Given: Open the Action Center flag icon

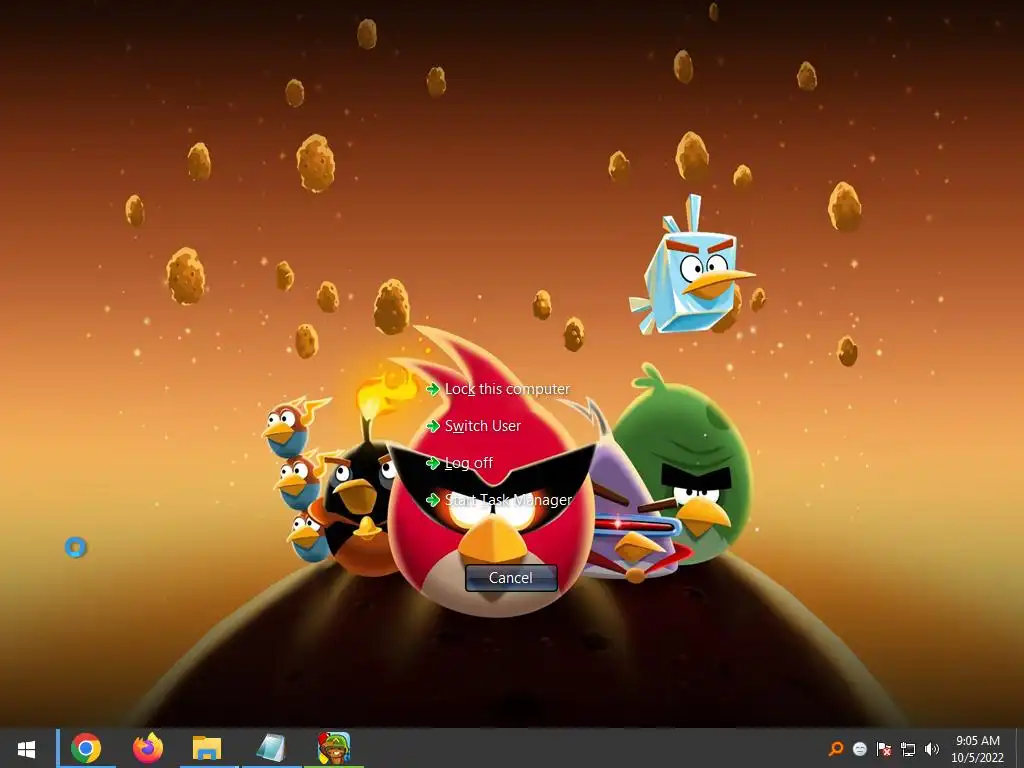Looking at the screenshot, I should [884, 748].
